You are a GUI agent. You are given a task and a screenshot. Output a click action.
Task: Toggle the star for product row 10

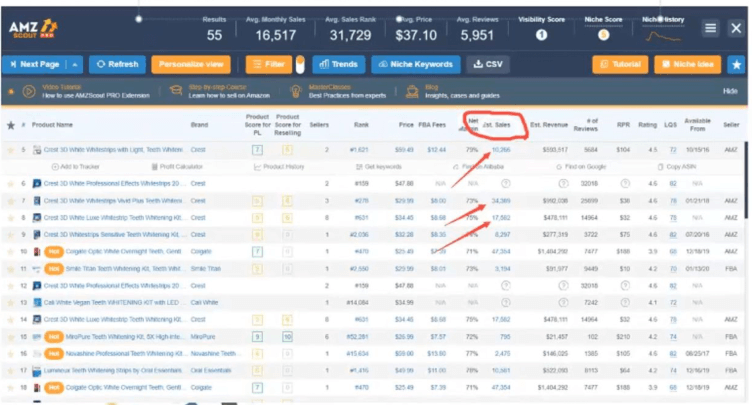[10, 251]
